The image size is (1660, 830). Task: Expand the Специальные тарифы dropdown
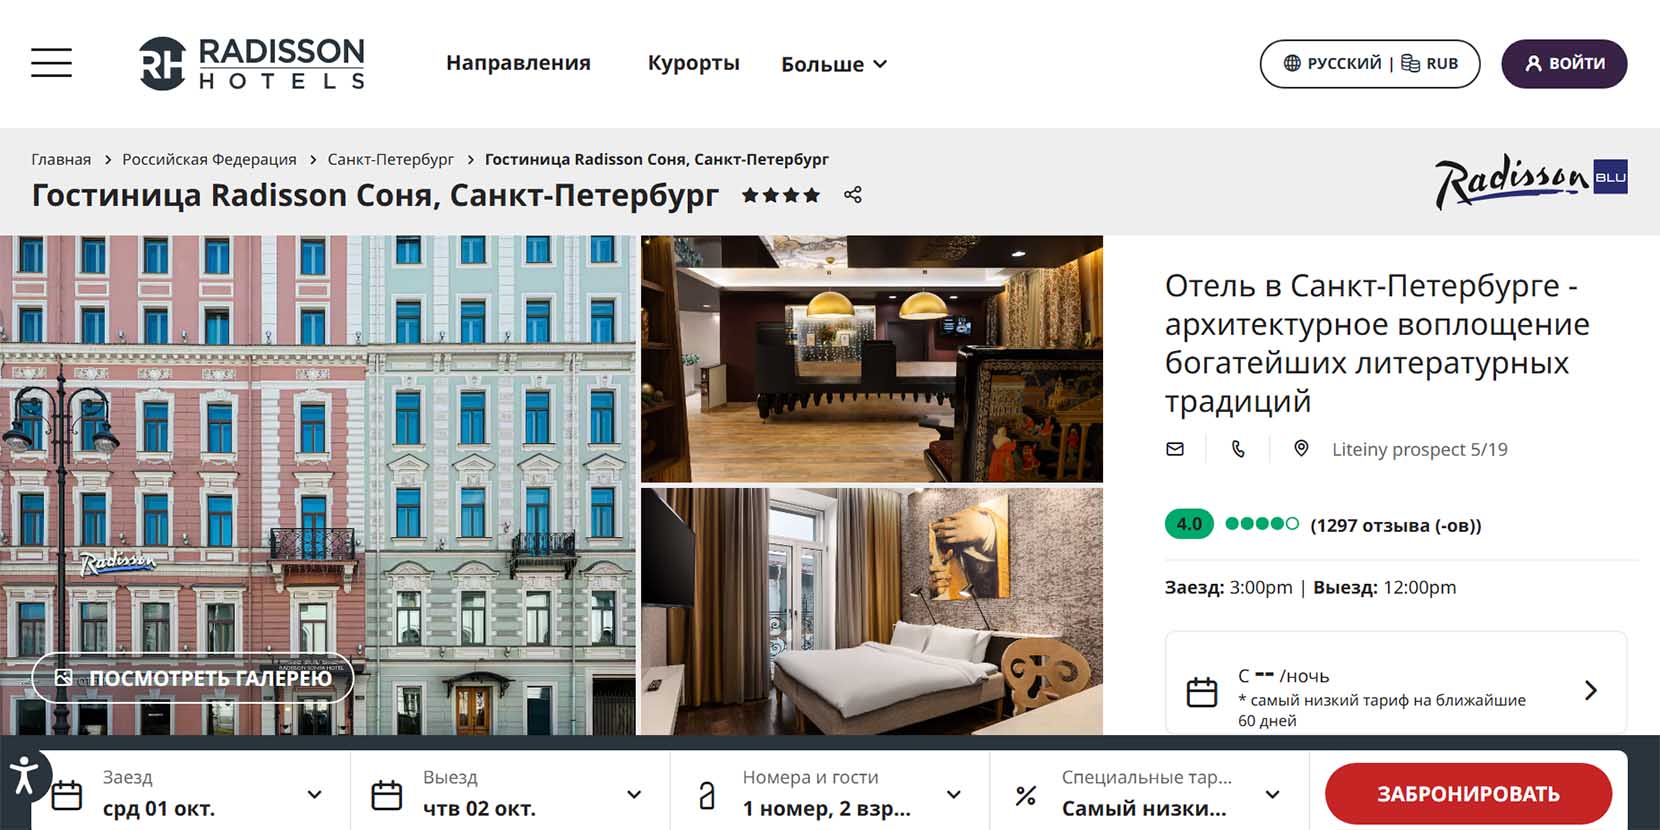point(1149,793)
